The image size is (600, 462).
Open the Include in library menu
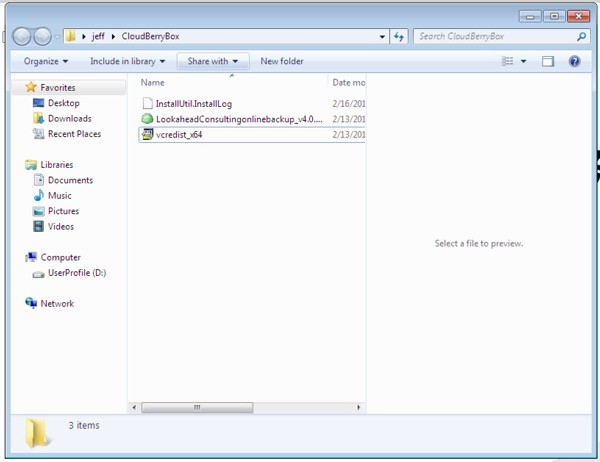pos(127,61)
